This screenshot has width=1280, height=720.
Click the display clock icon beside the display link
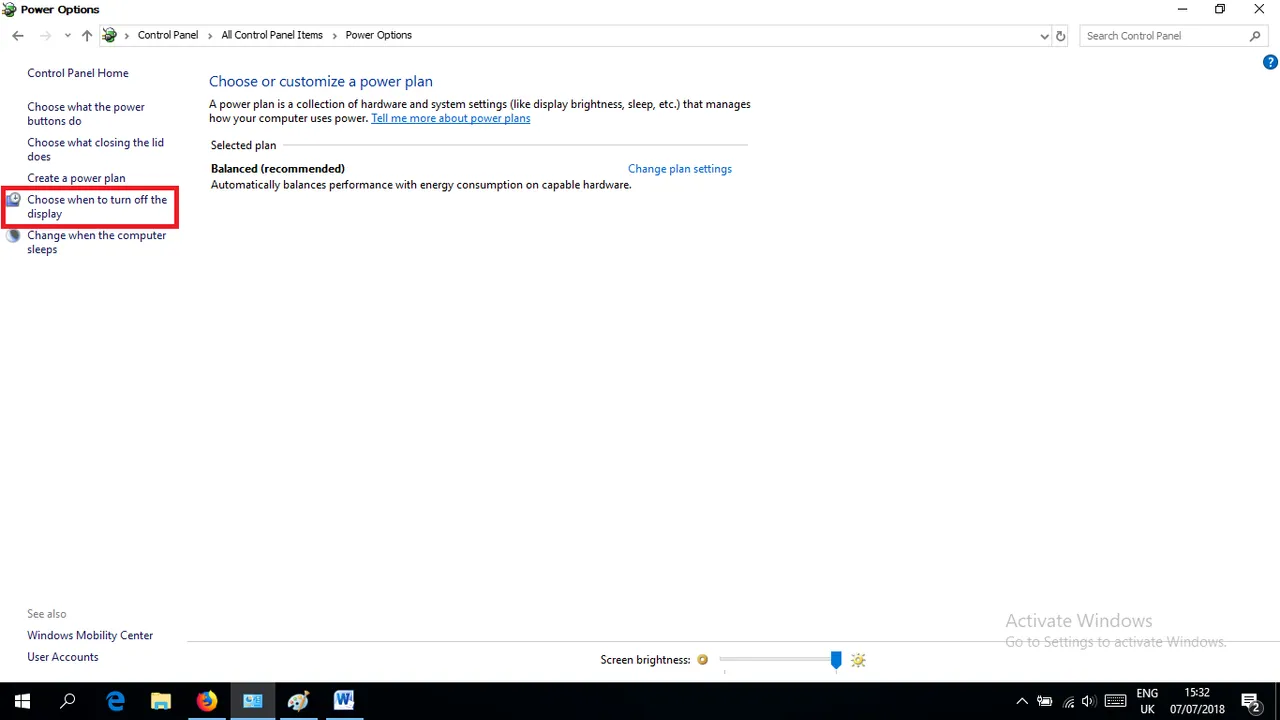point(13,200)
